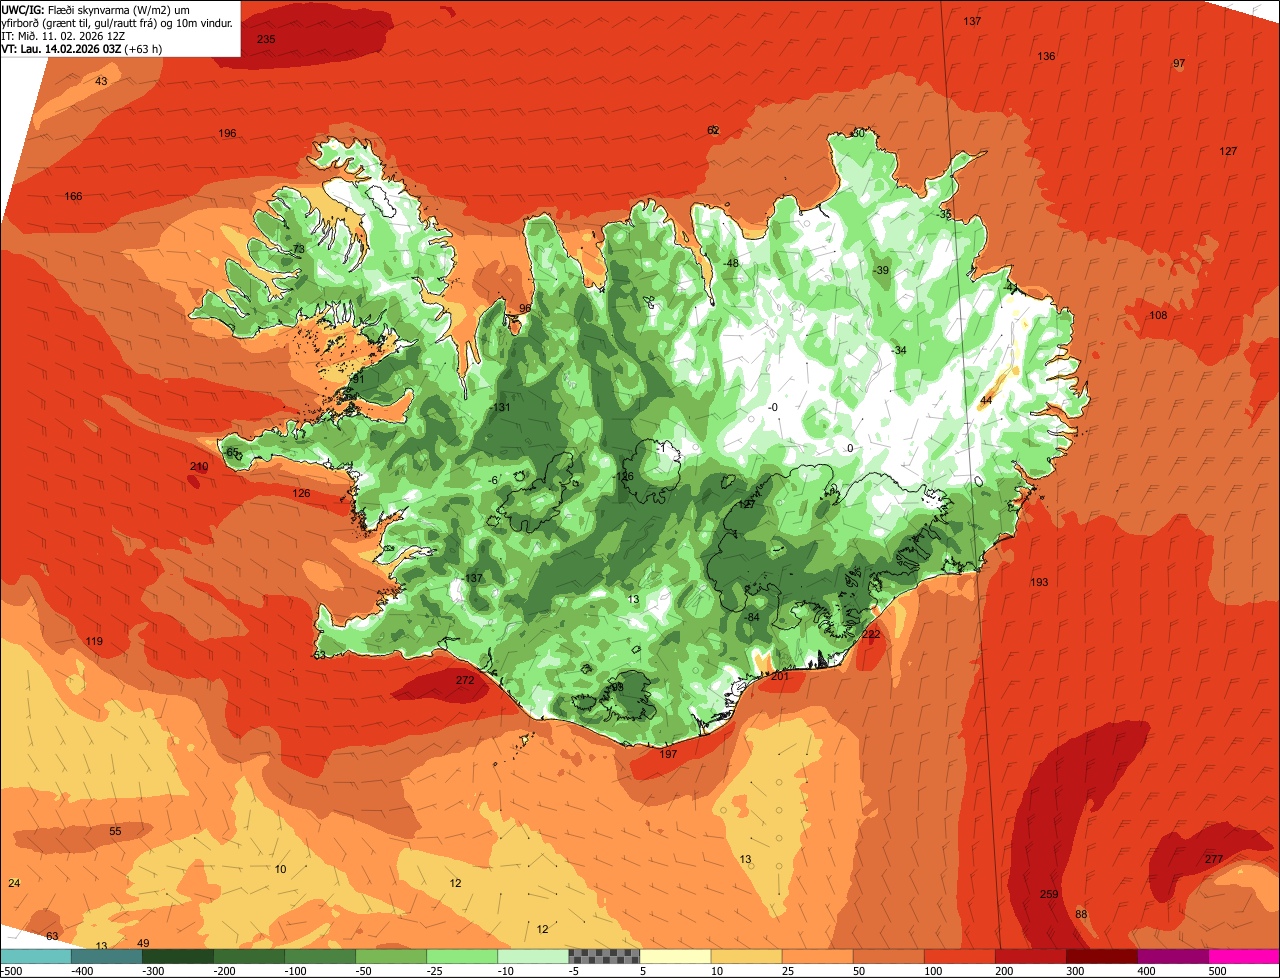This screenshot has height=978, width=1280.
Task: Click the legend label '-500'
Action: 11,971
